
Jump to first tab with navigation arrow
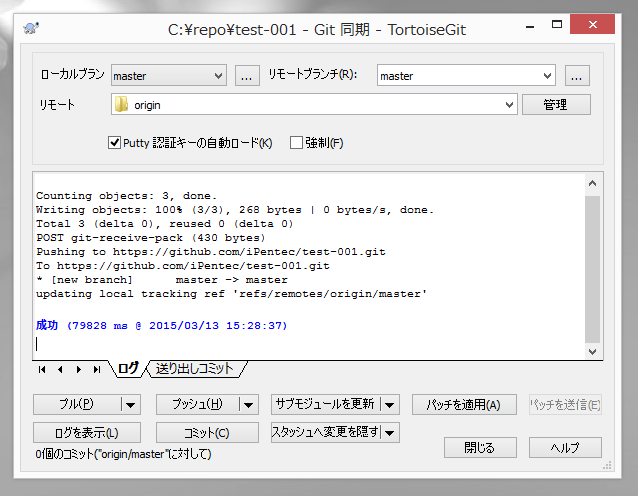coord(42,369)
